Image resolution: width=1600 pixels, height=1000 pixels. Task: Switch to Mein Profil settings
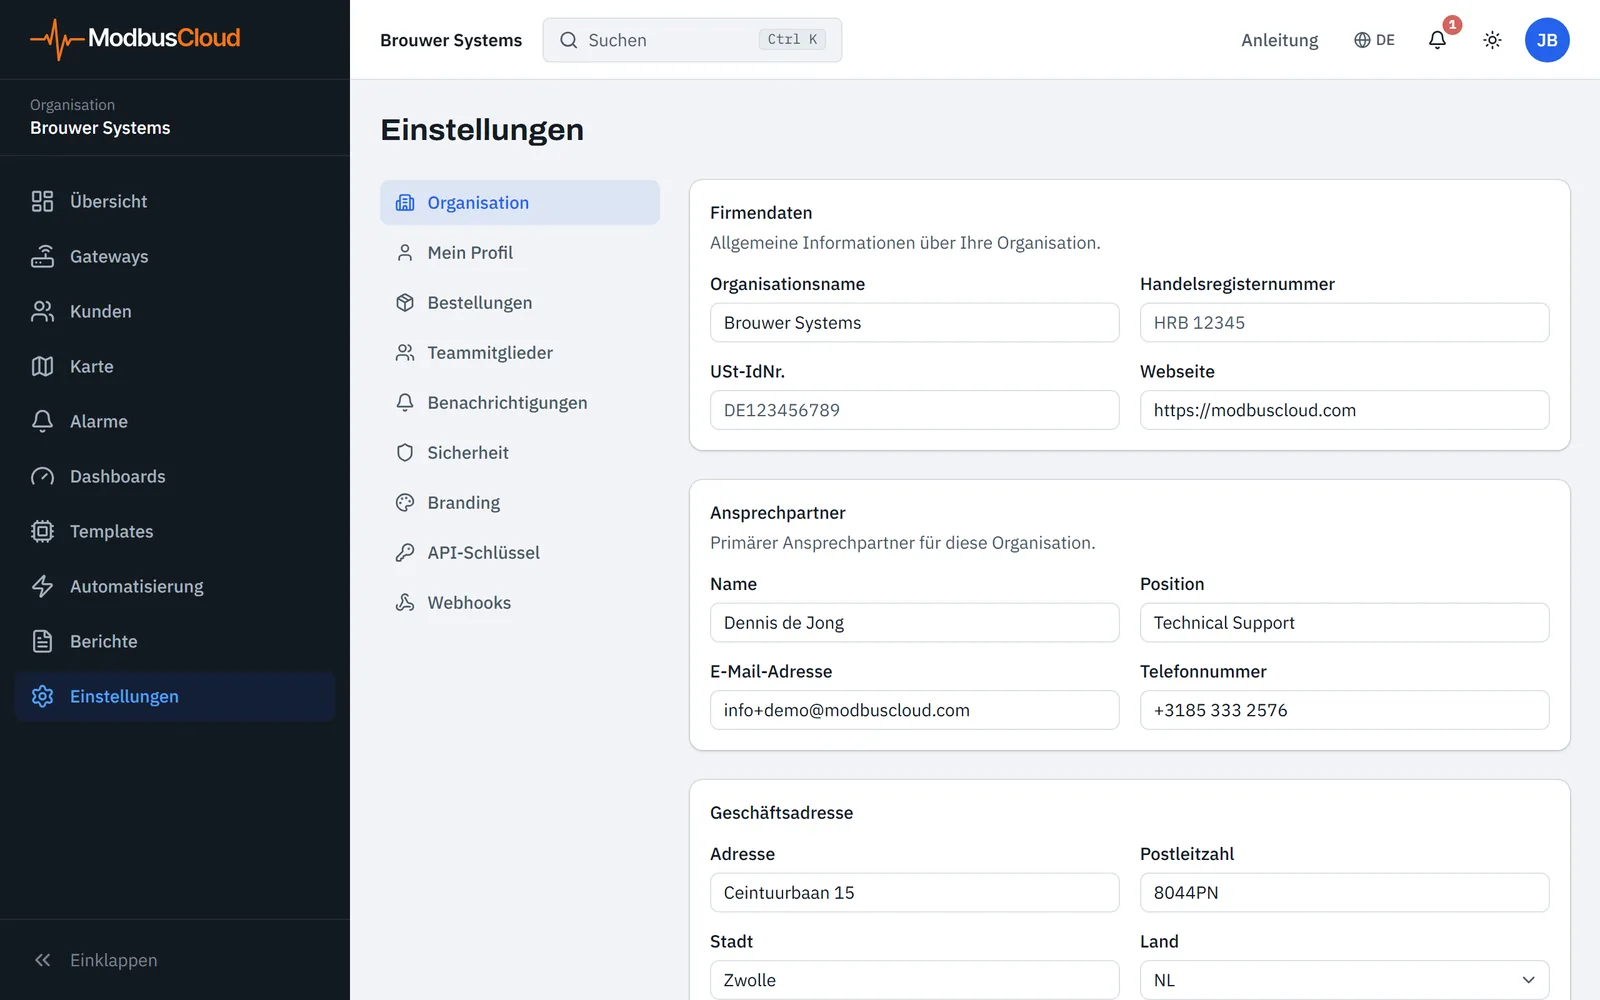pos(520,252)
